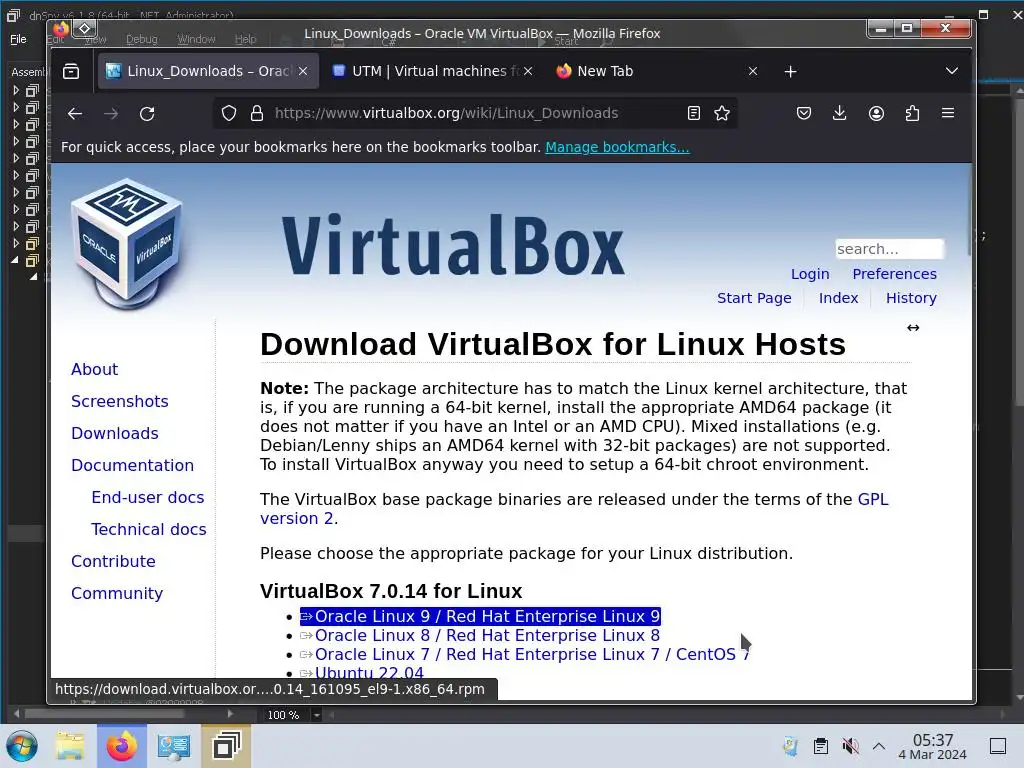Reload the page with the refresh icon
The height and width of the screenshot is (768, 1024).
click(147, 114)
